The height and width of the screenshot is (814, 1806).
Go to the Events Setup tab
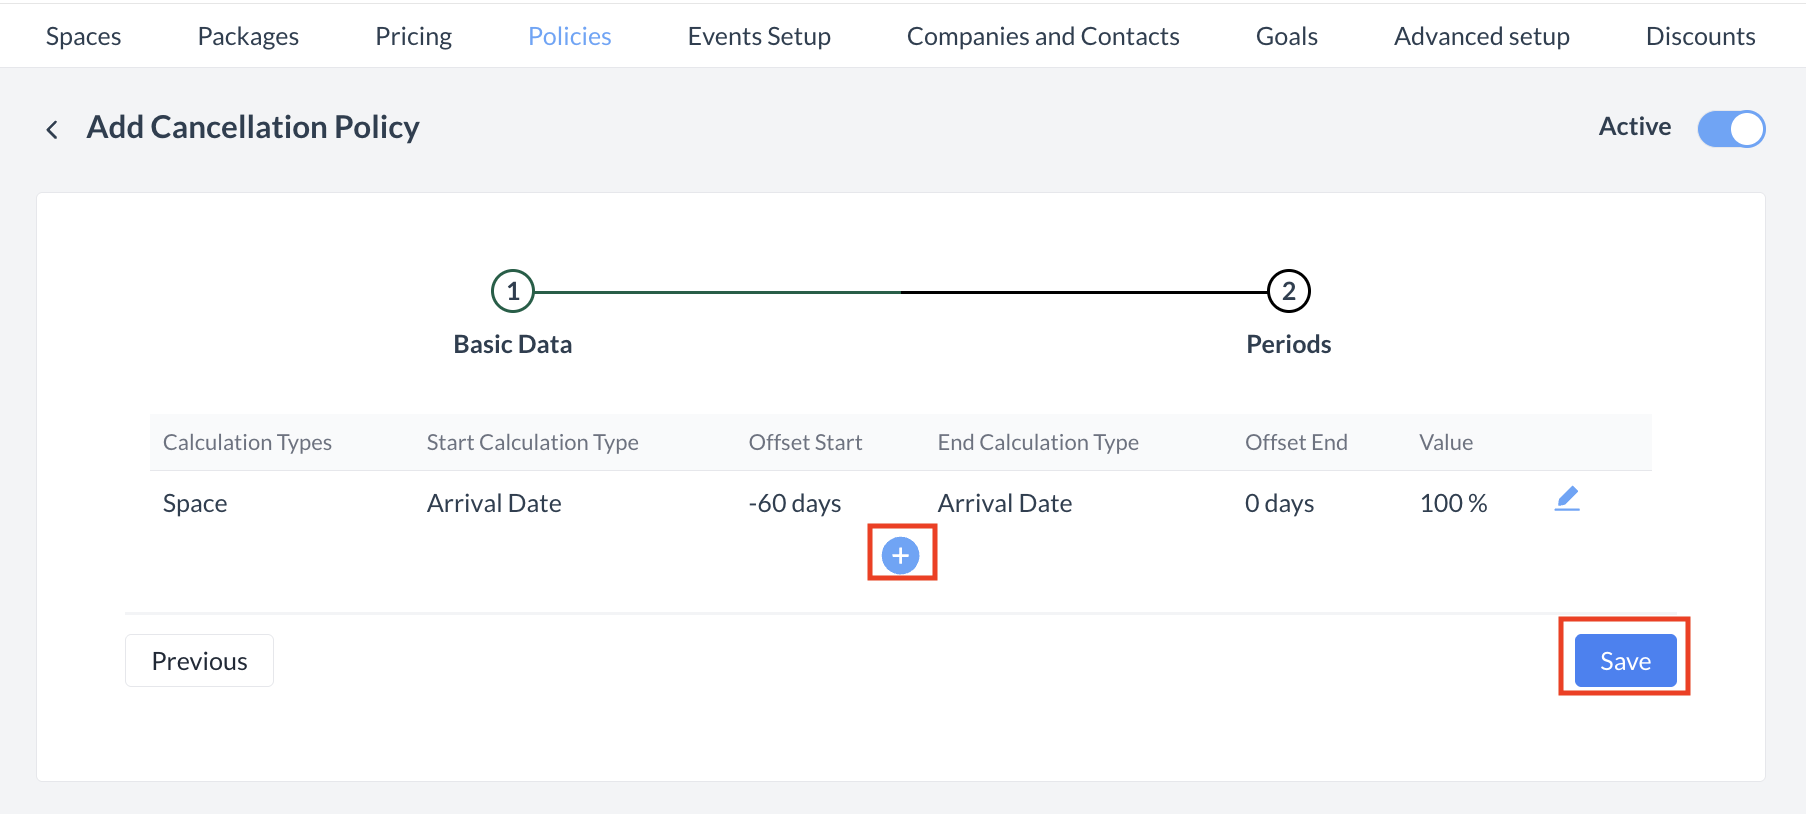759,37
